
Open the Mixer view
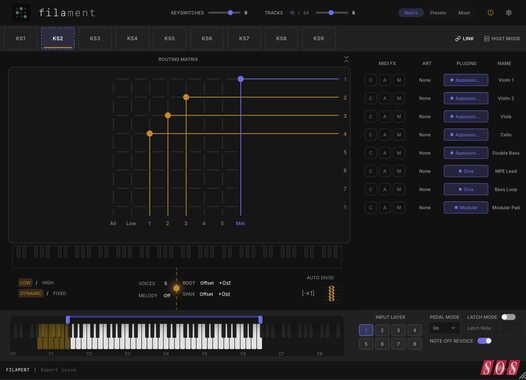(x=464, y=13)
